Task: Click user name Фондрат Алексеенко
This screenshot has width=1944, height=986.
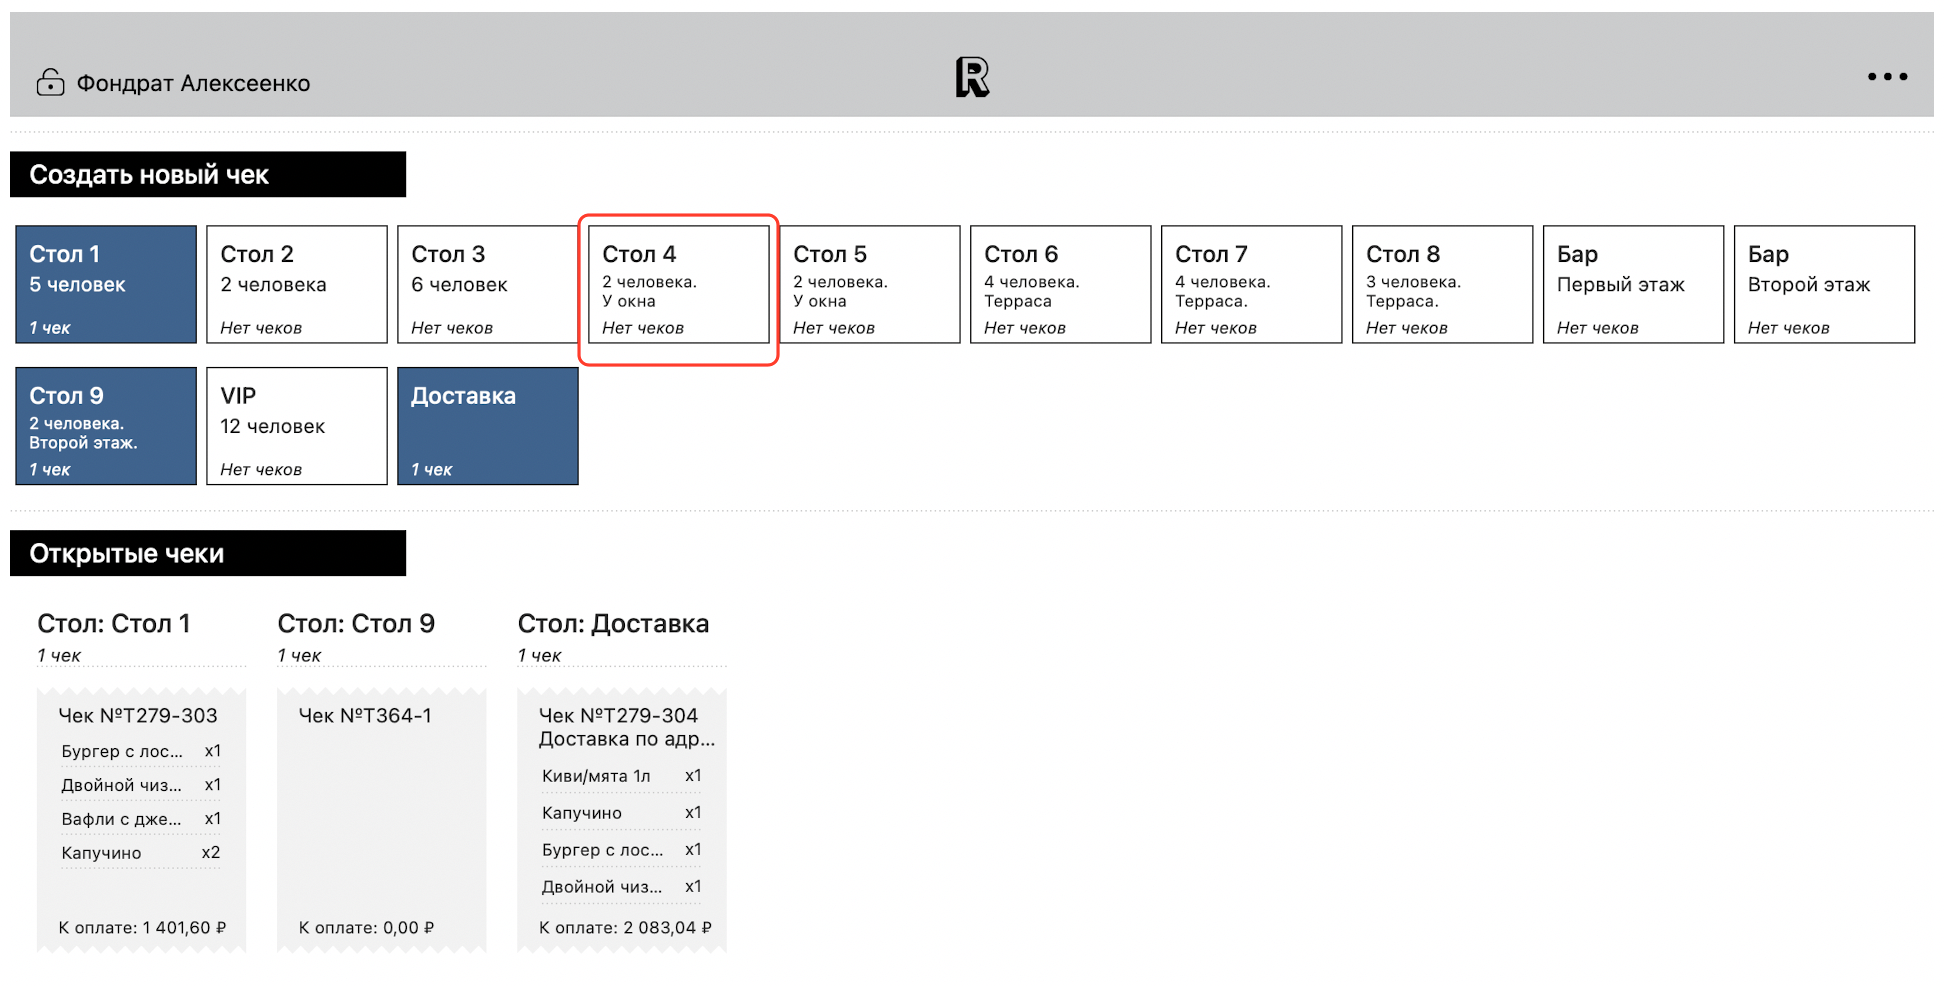Action: tap(193, 83)
